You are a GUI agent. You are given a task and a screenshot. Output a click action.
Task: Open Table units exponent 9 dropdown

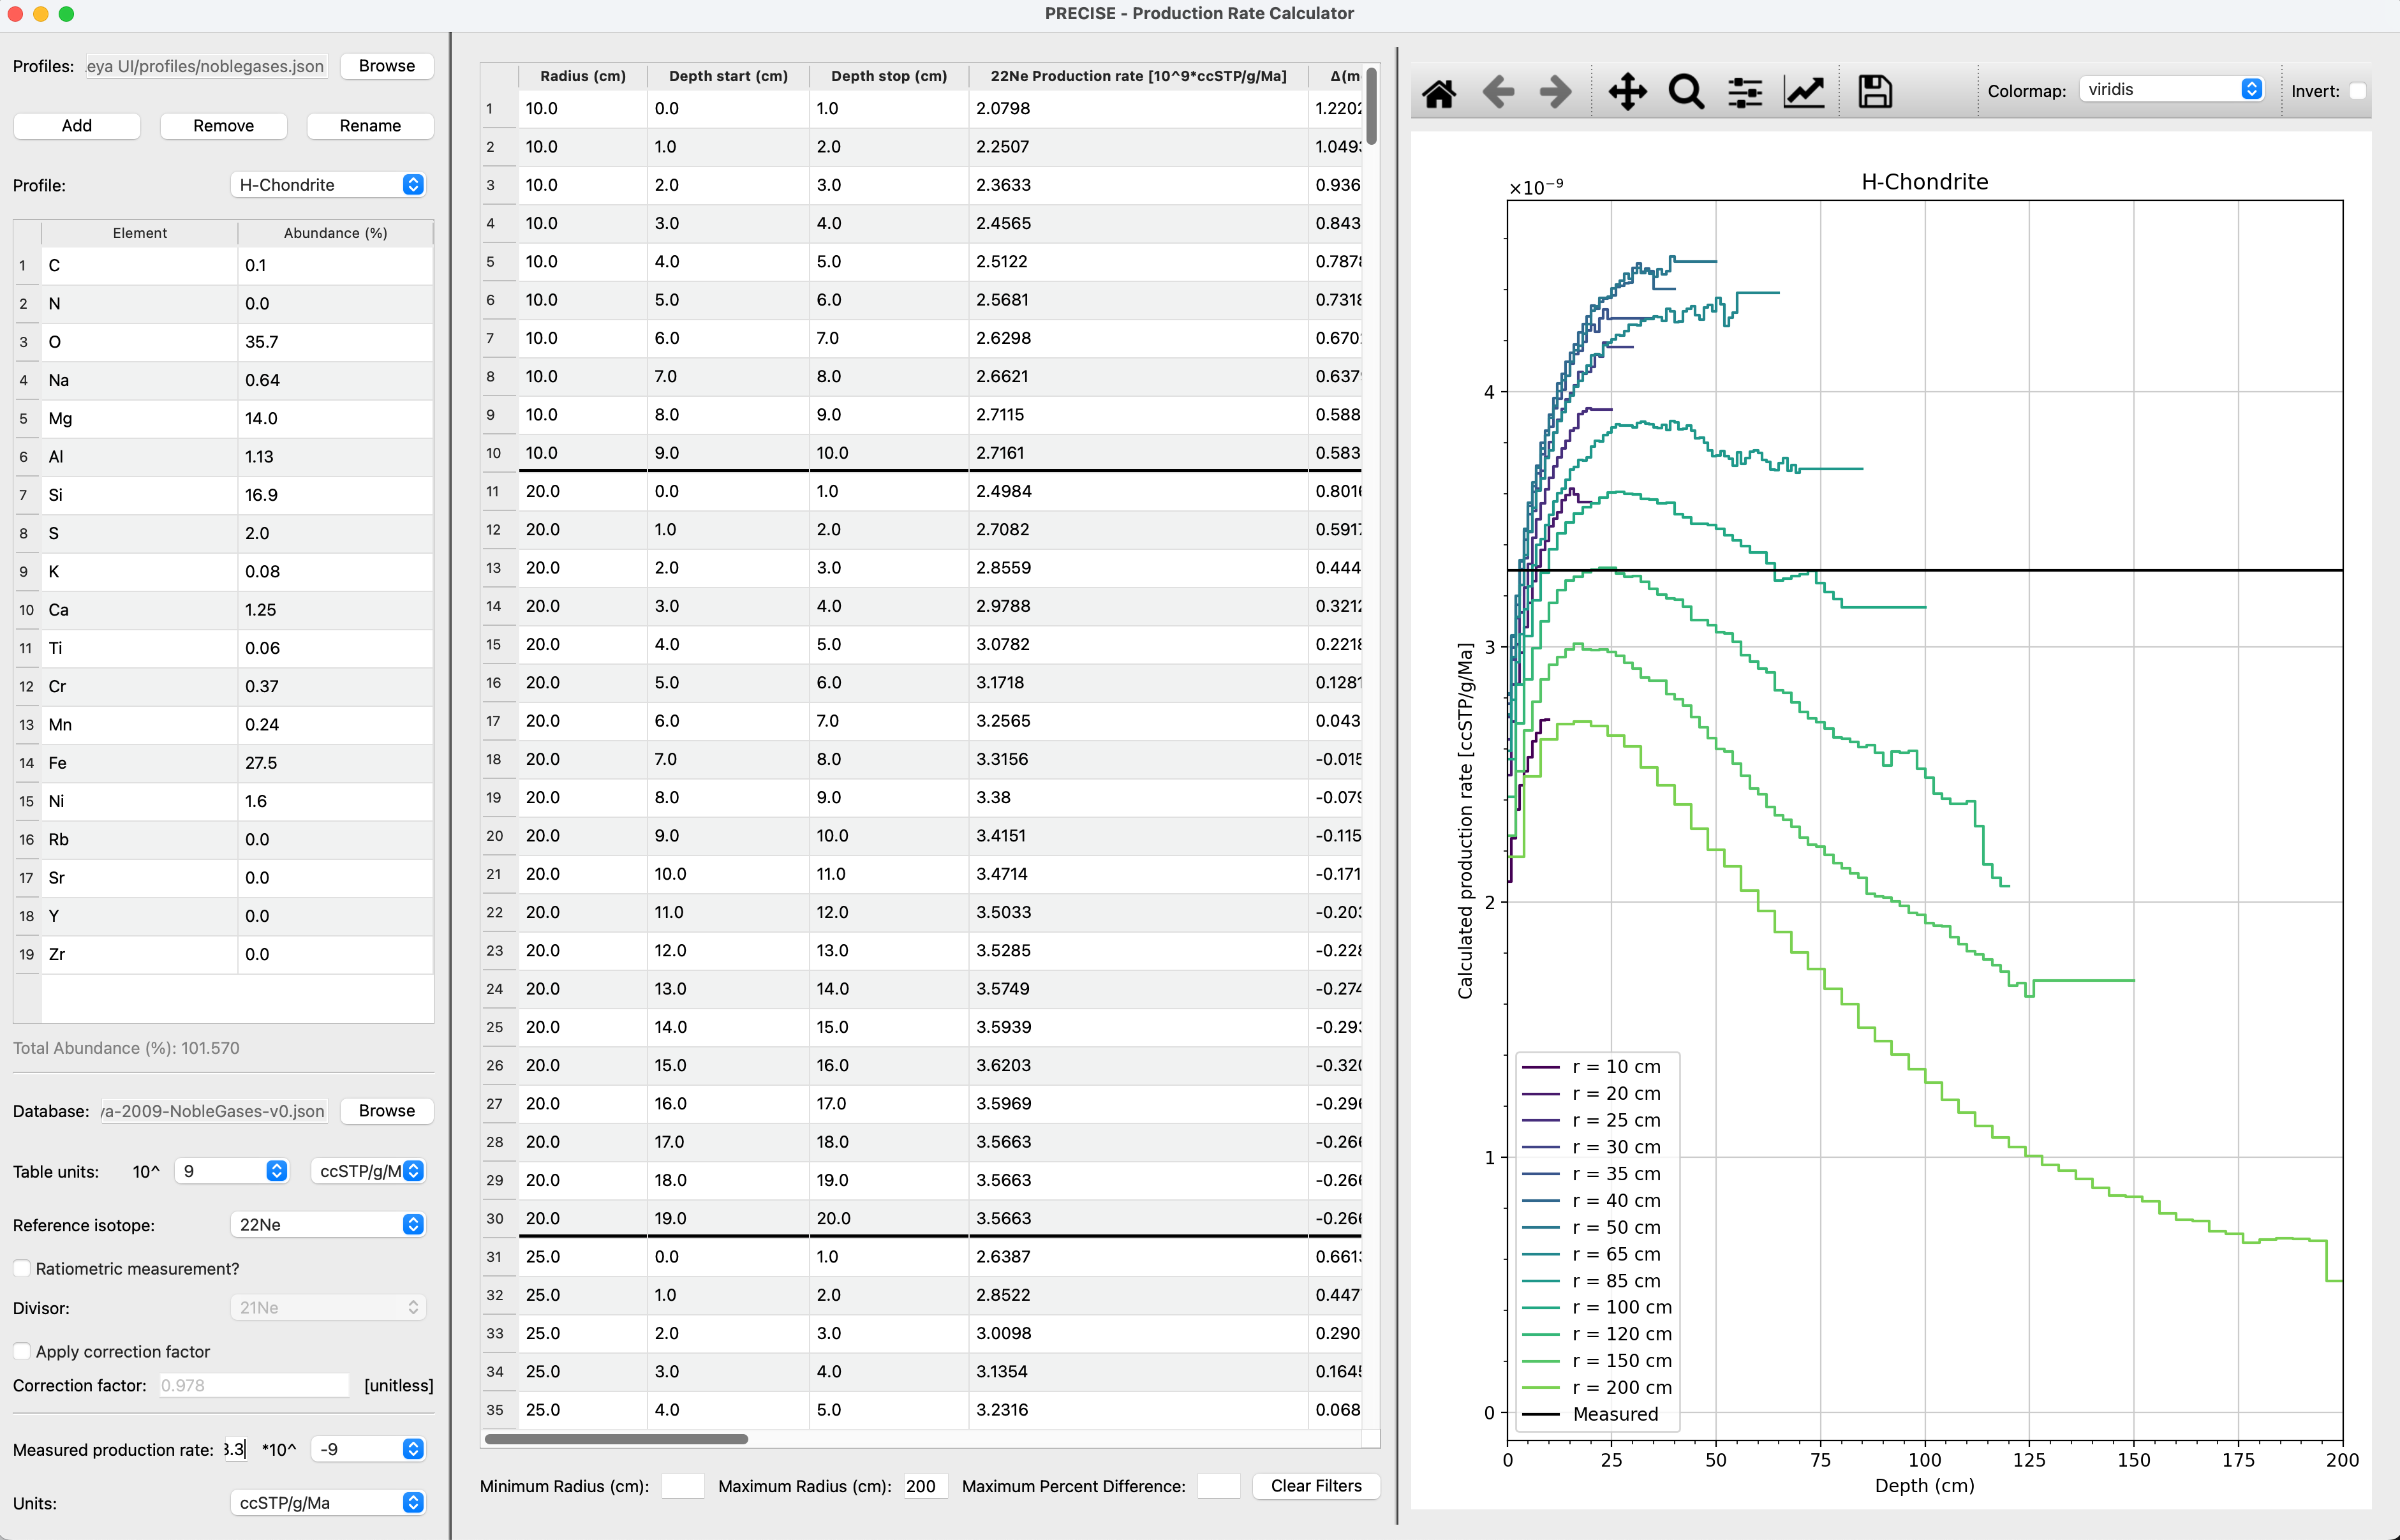(231, 1171)
